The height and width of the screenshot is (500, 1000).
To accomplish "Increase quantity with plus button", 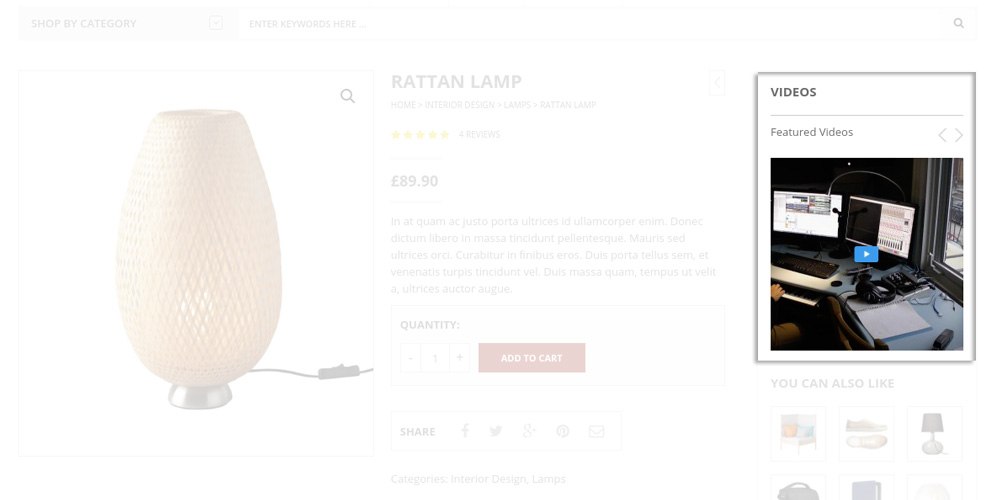I will click(x=459, y=357).
